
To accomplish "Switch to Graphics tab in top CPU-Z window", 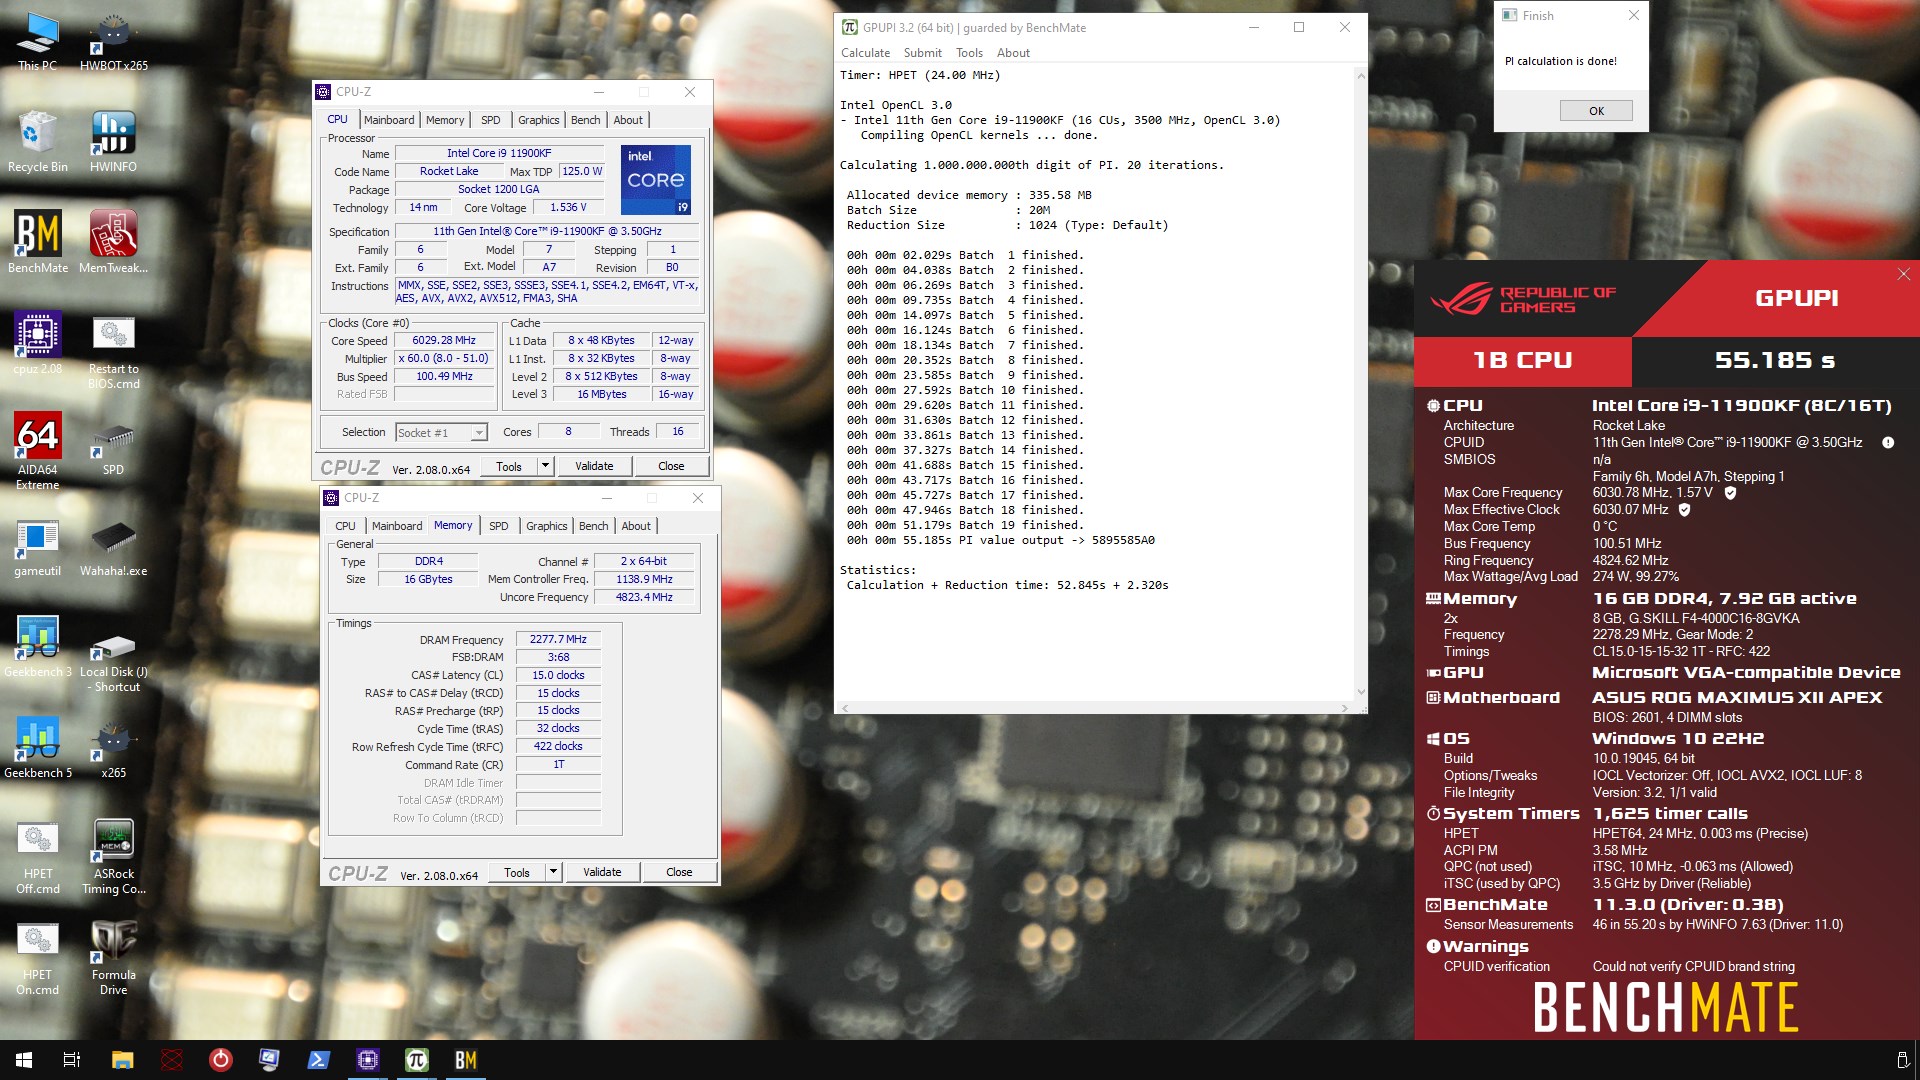I will [x=538, y=120].
